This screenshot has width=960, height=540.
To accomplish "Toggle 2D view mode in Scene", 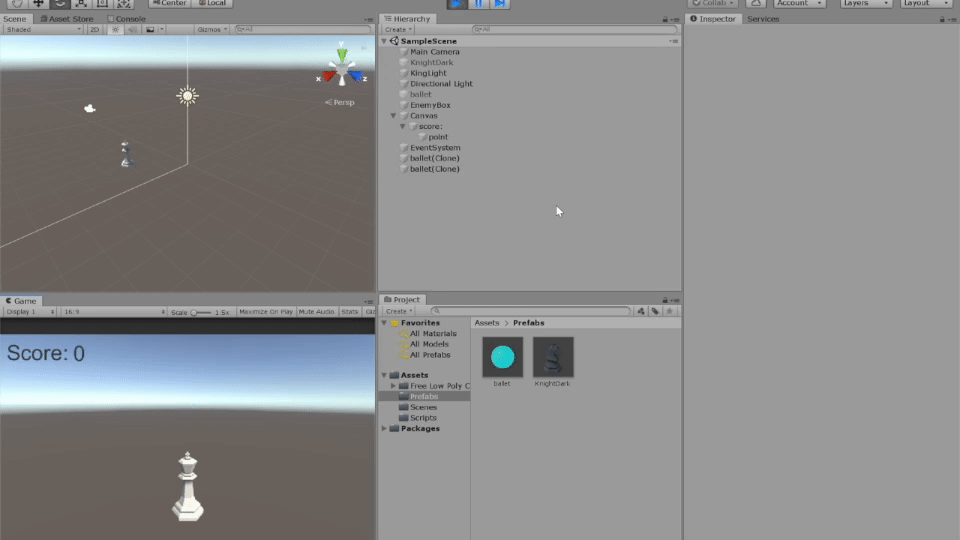I will tap(94, 30).
